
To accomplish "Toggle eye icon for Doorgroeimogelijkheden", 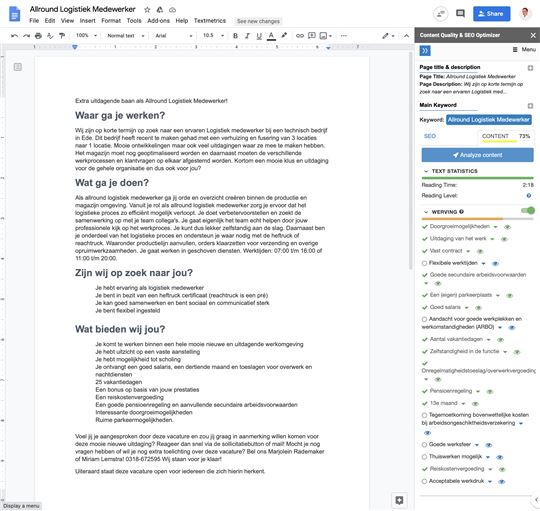I will click(x=507, y=227).
